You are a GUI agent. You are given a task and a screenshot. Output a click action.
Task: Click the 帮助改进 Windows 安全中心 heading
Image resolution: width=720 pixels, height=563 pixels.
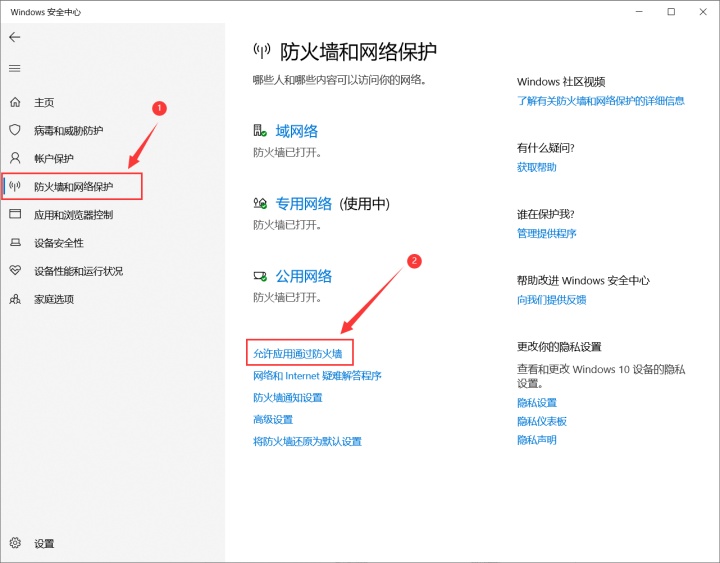click(x=583, y=280)
